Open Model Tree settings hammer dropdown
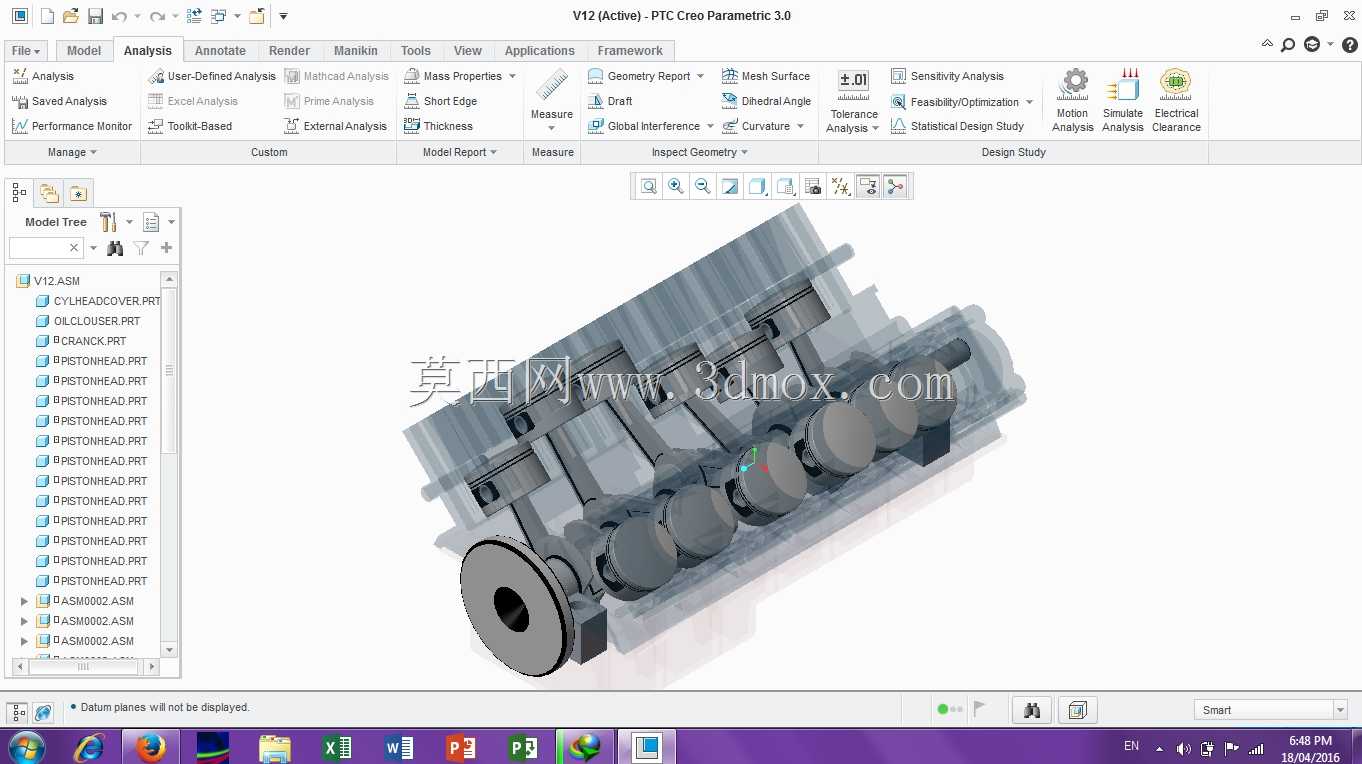 tap(129, 222)
